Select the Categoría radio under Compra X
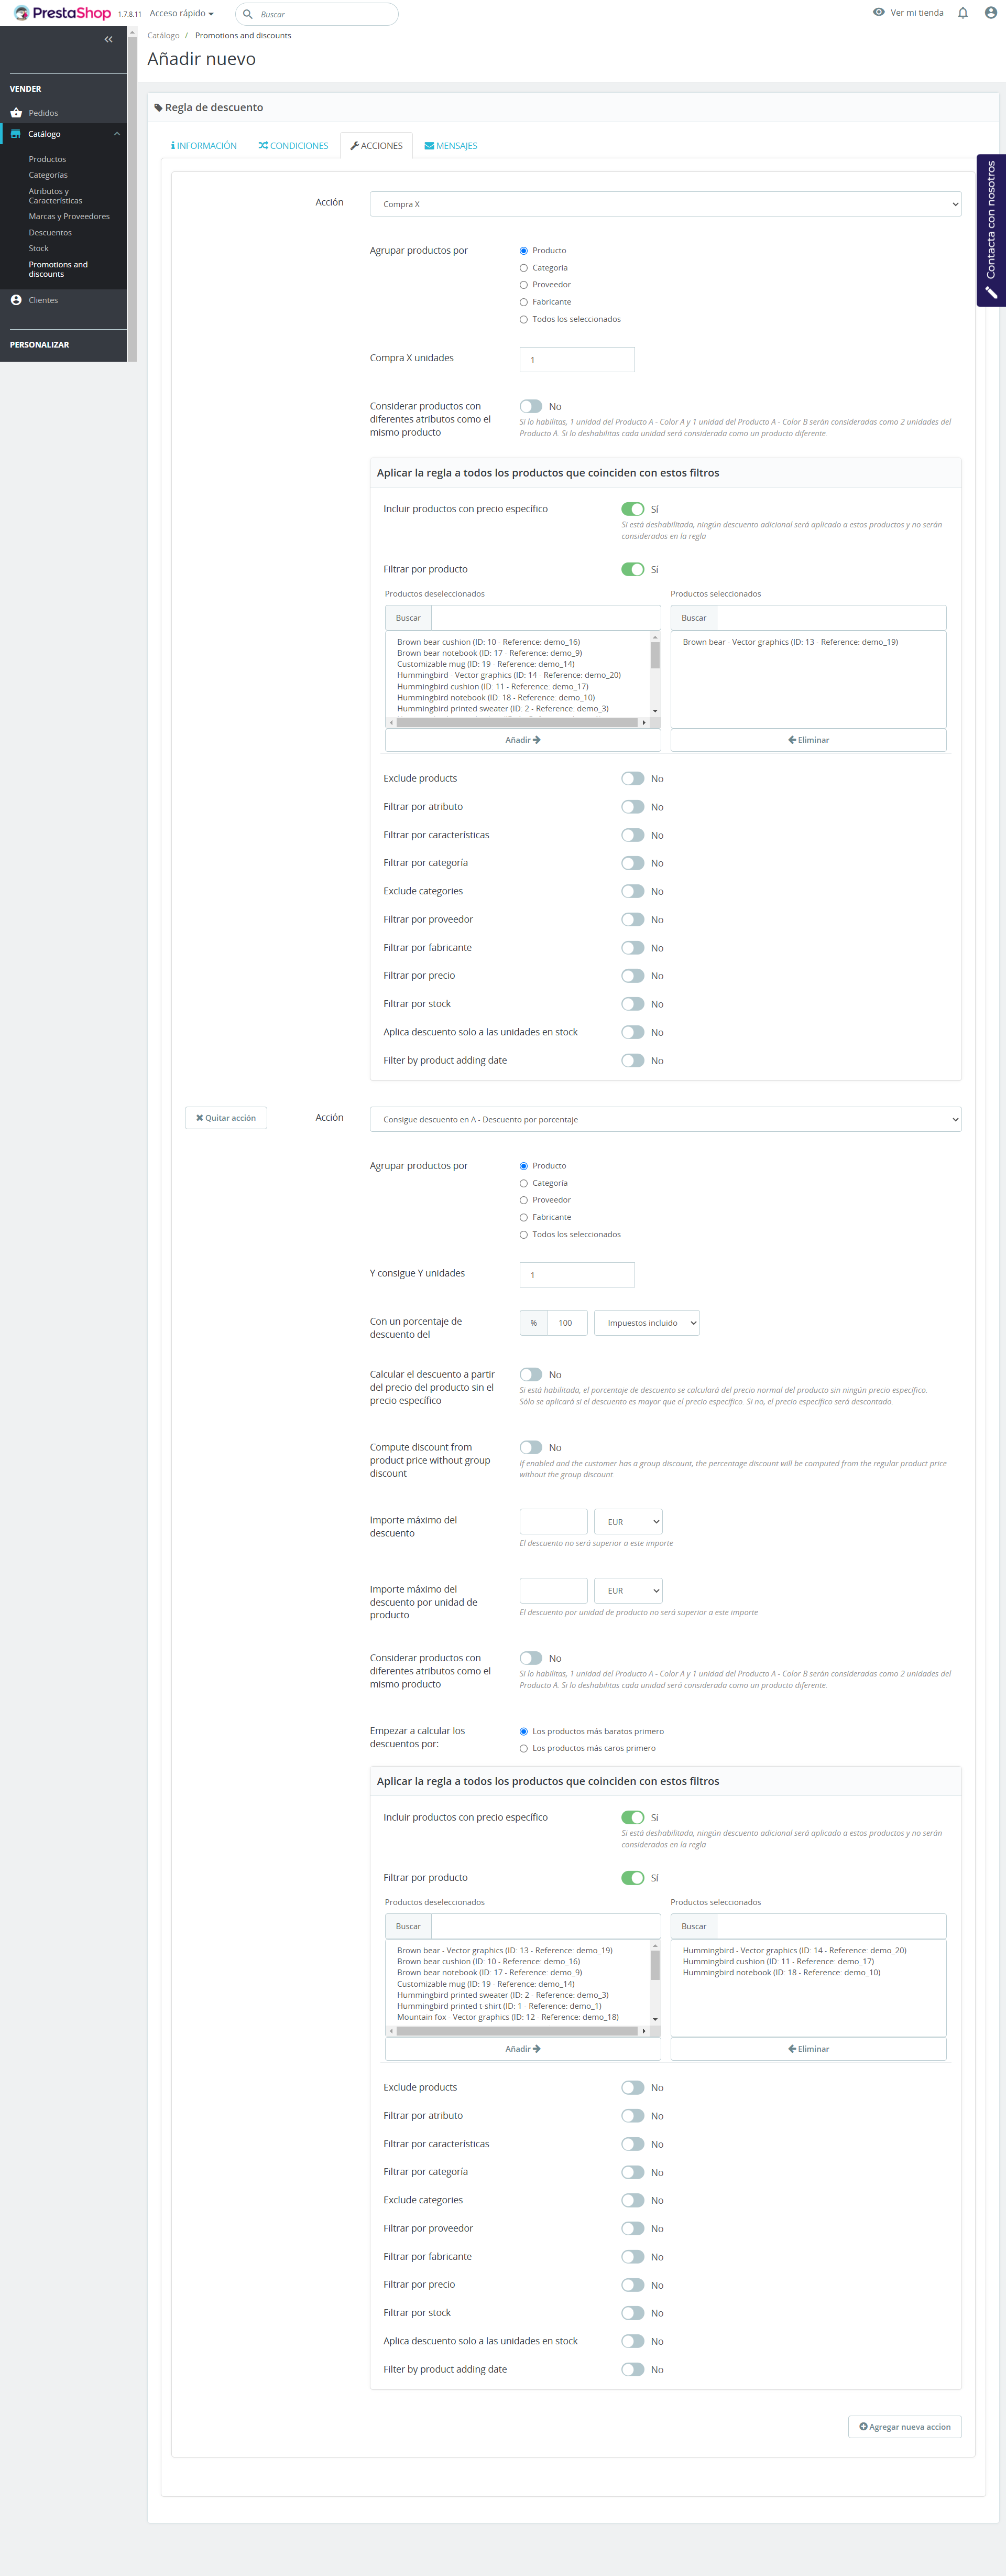1006x2576 pixels. click(x=523, y=268)
